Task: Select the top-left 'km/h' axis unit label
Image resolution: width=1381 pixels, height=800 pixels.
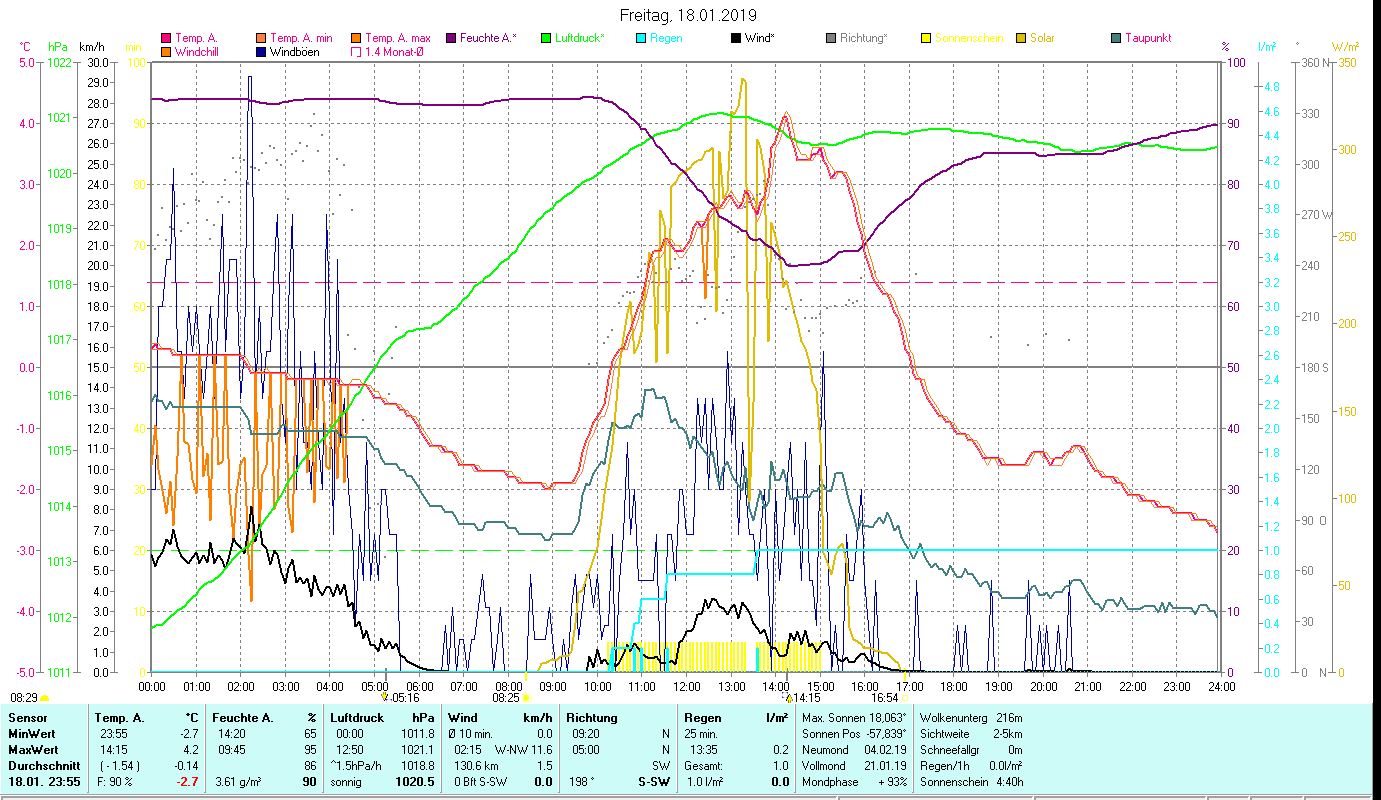Action: [91, 47]
